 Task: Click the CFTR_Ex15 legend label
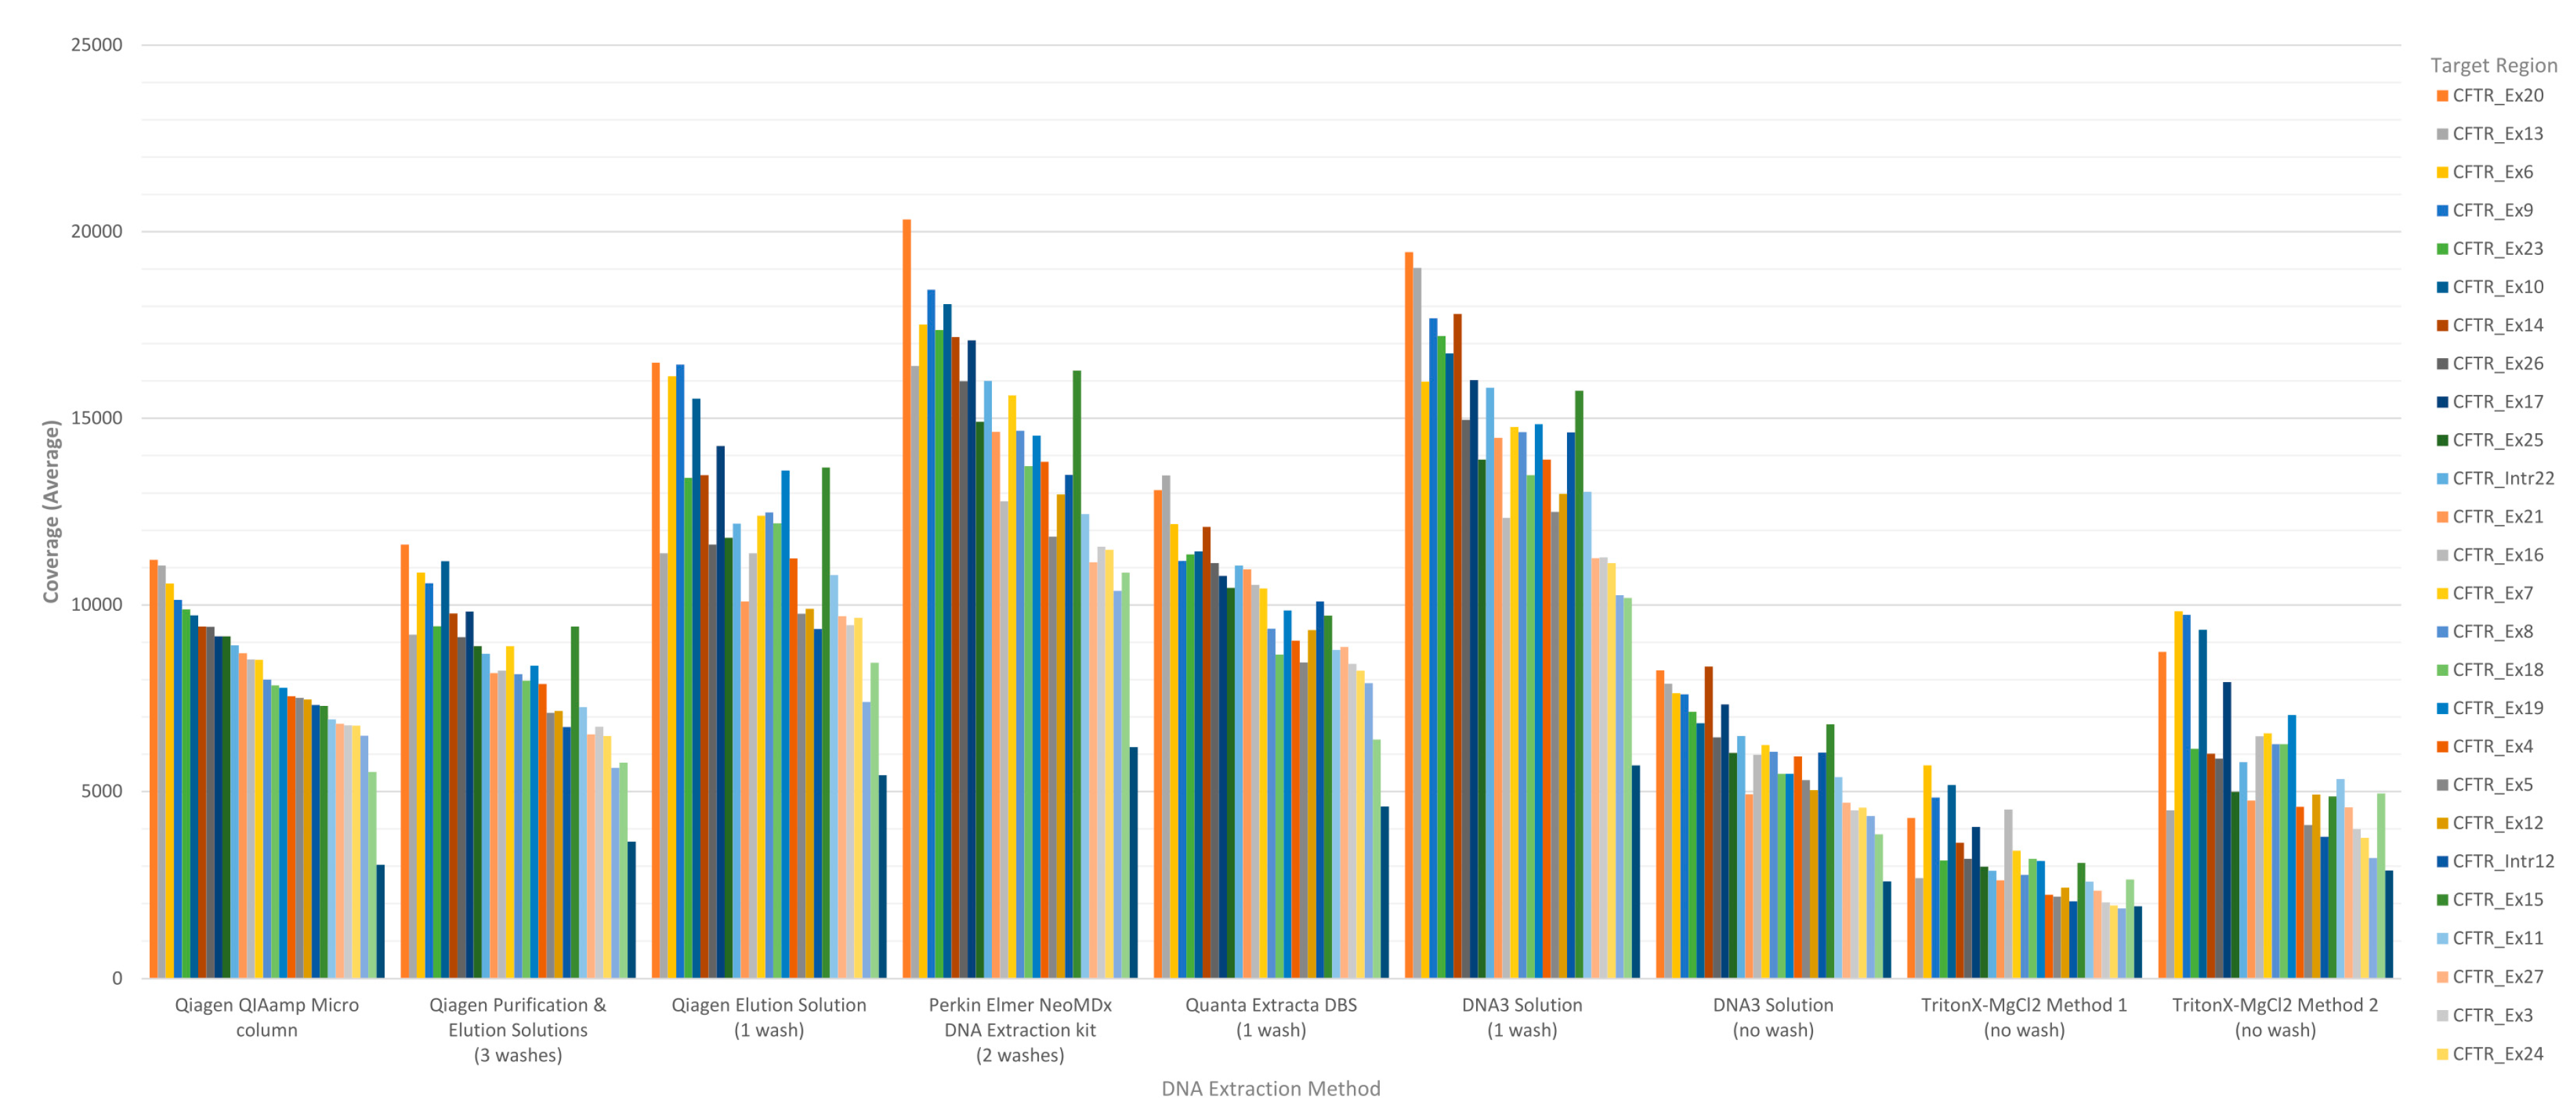tap(2497, 900)
